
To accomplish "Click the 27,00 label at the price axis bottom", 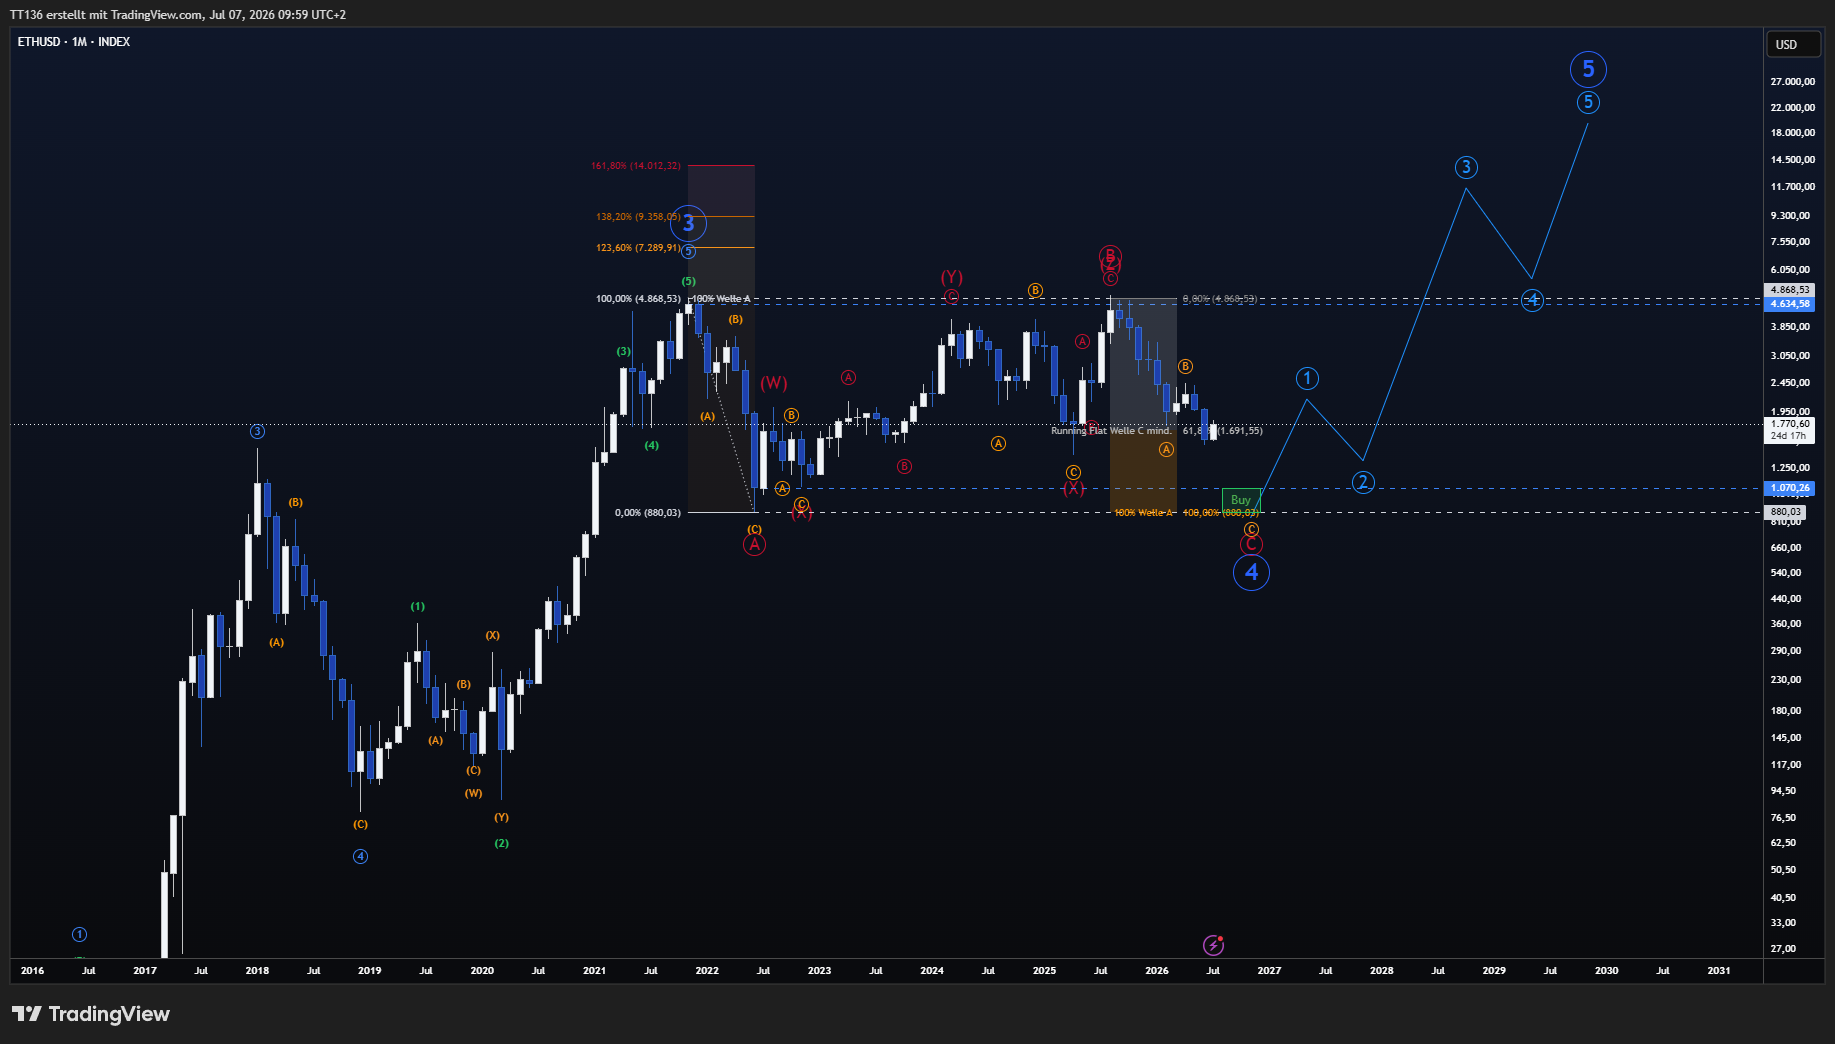I will 1783,949.
